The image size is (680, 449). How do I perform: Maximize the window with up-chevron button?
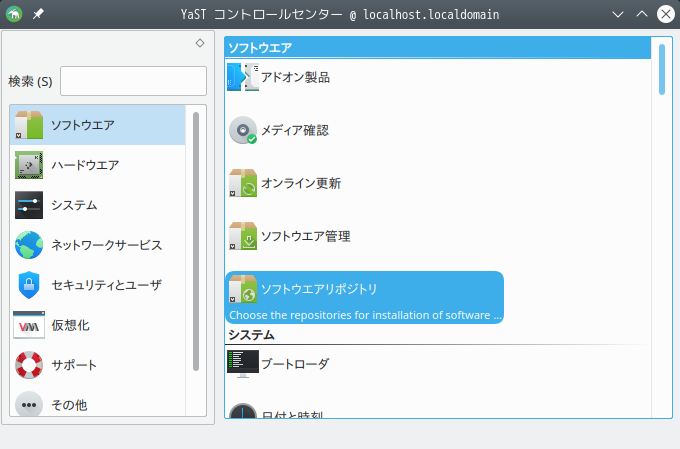click(x=642, y=14)
